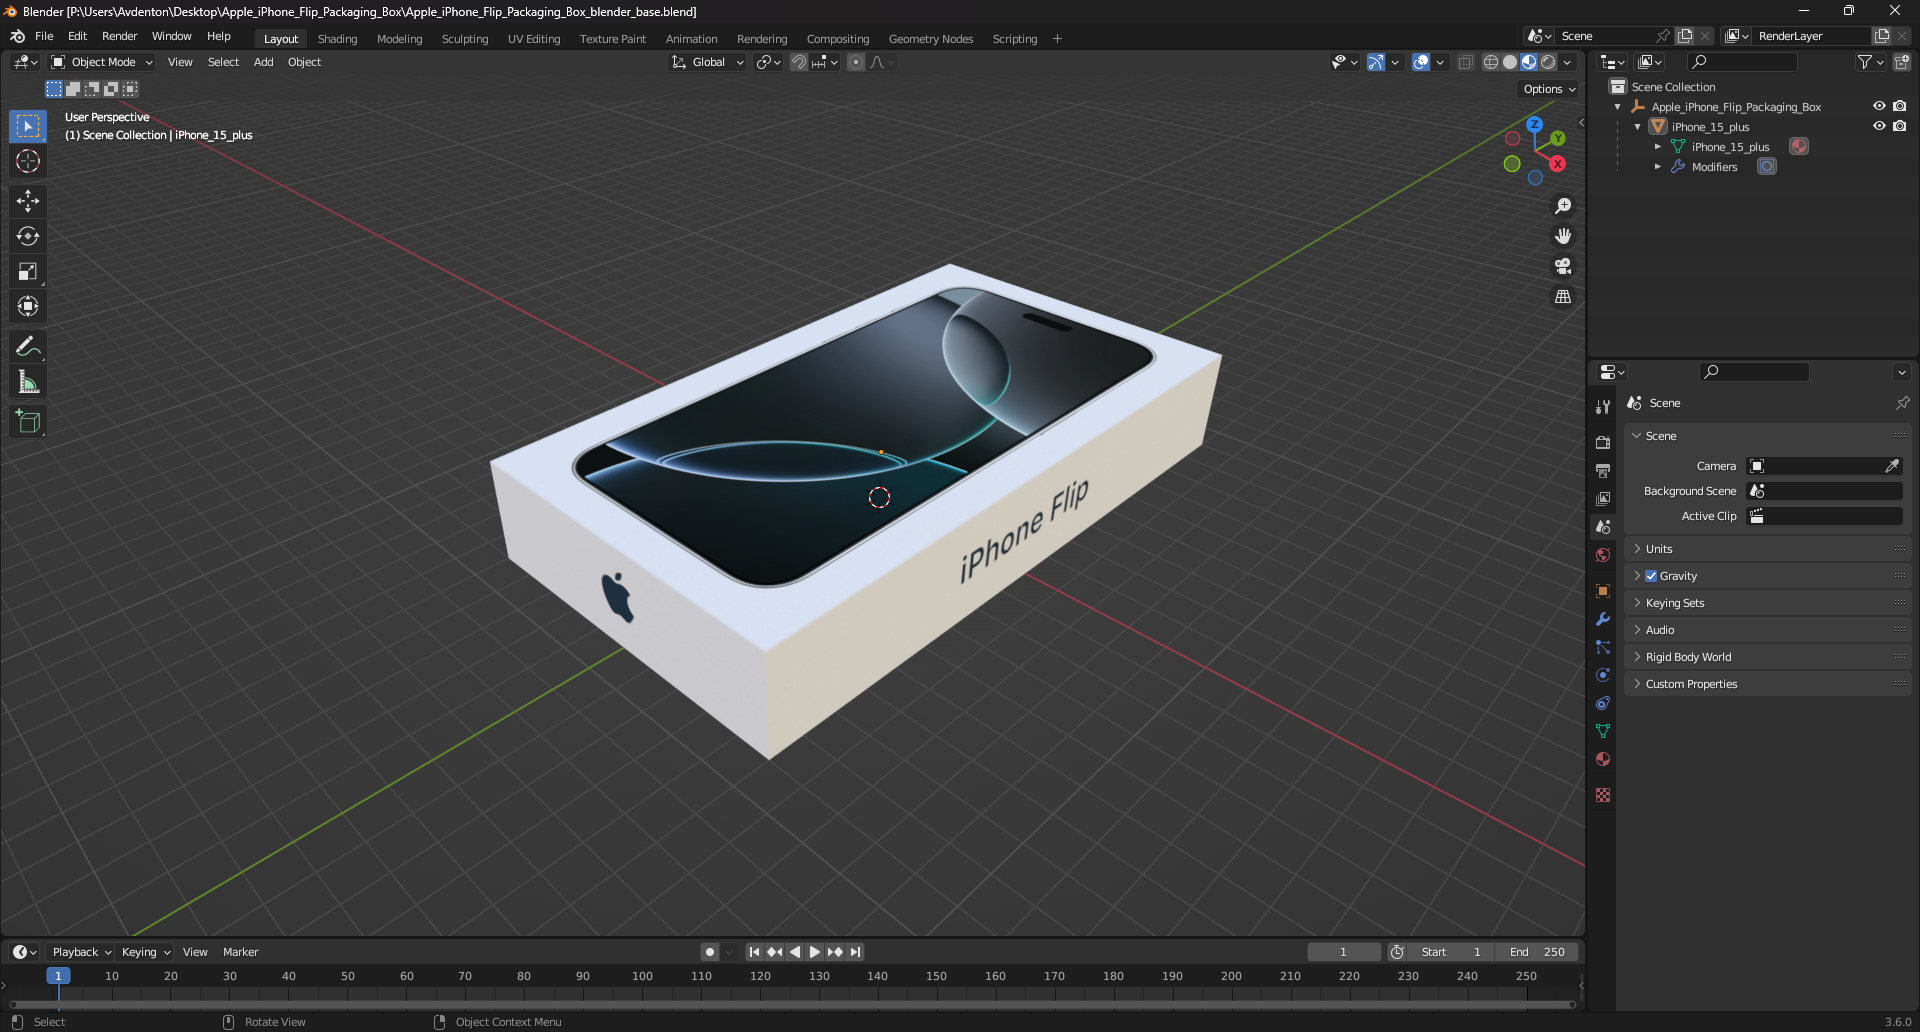
Task: Open the Tool properties tab
Action: (1603, 407)
